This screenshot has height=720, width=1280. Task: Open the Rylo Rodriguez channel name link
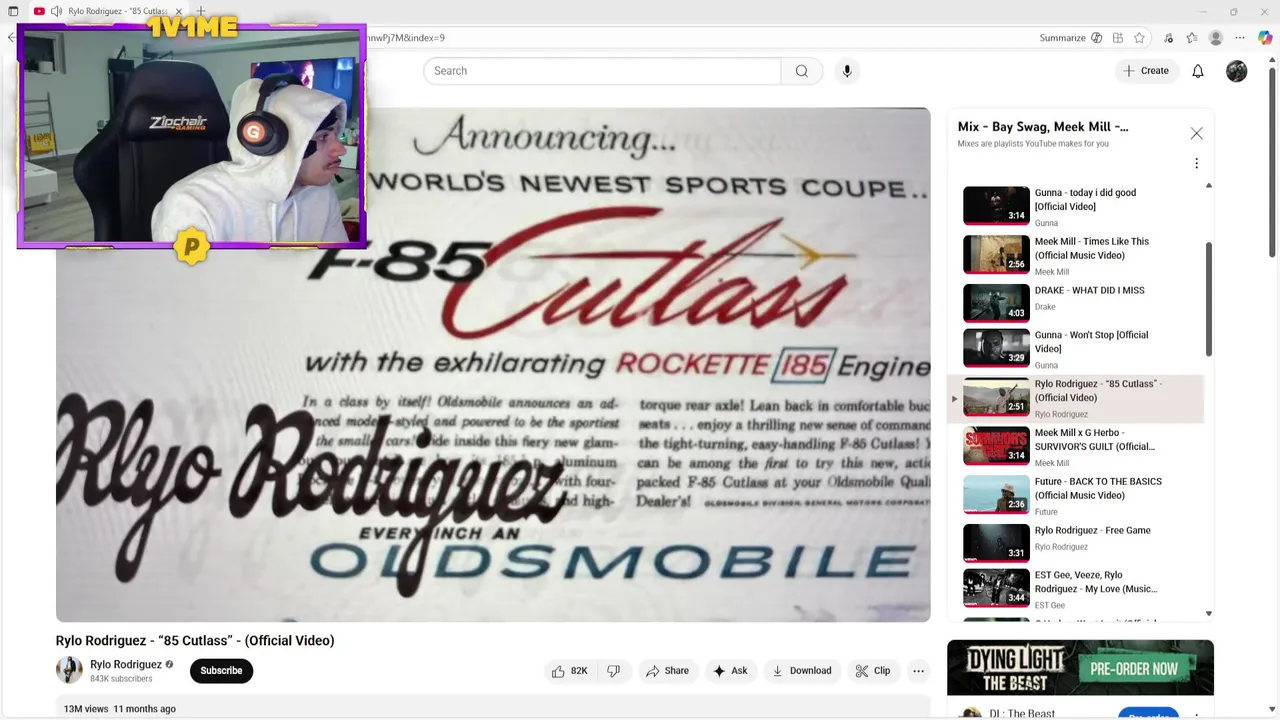click(x=126, y=664)
